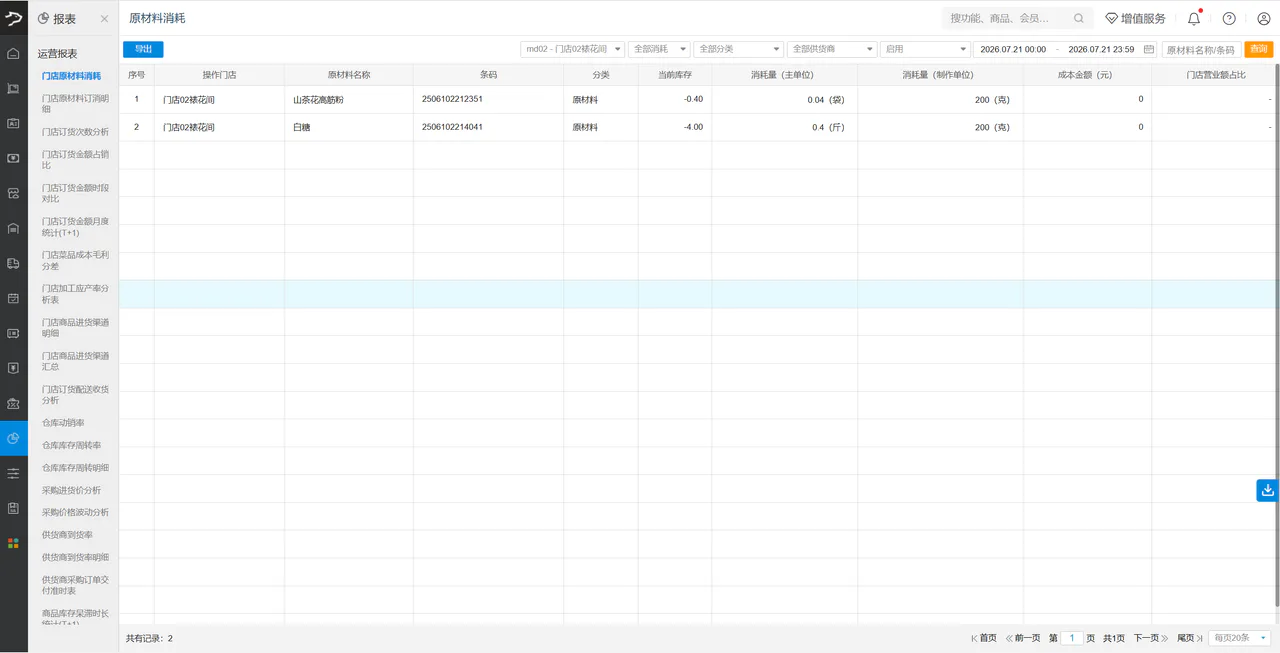Click the home icon in left sidebar

click(13, 53)
